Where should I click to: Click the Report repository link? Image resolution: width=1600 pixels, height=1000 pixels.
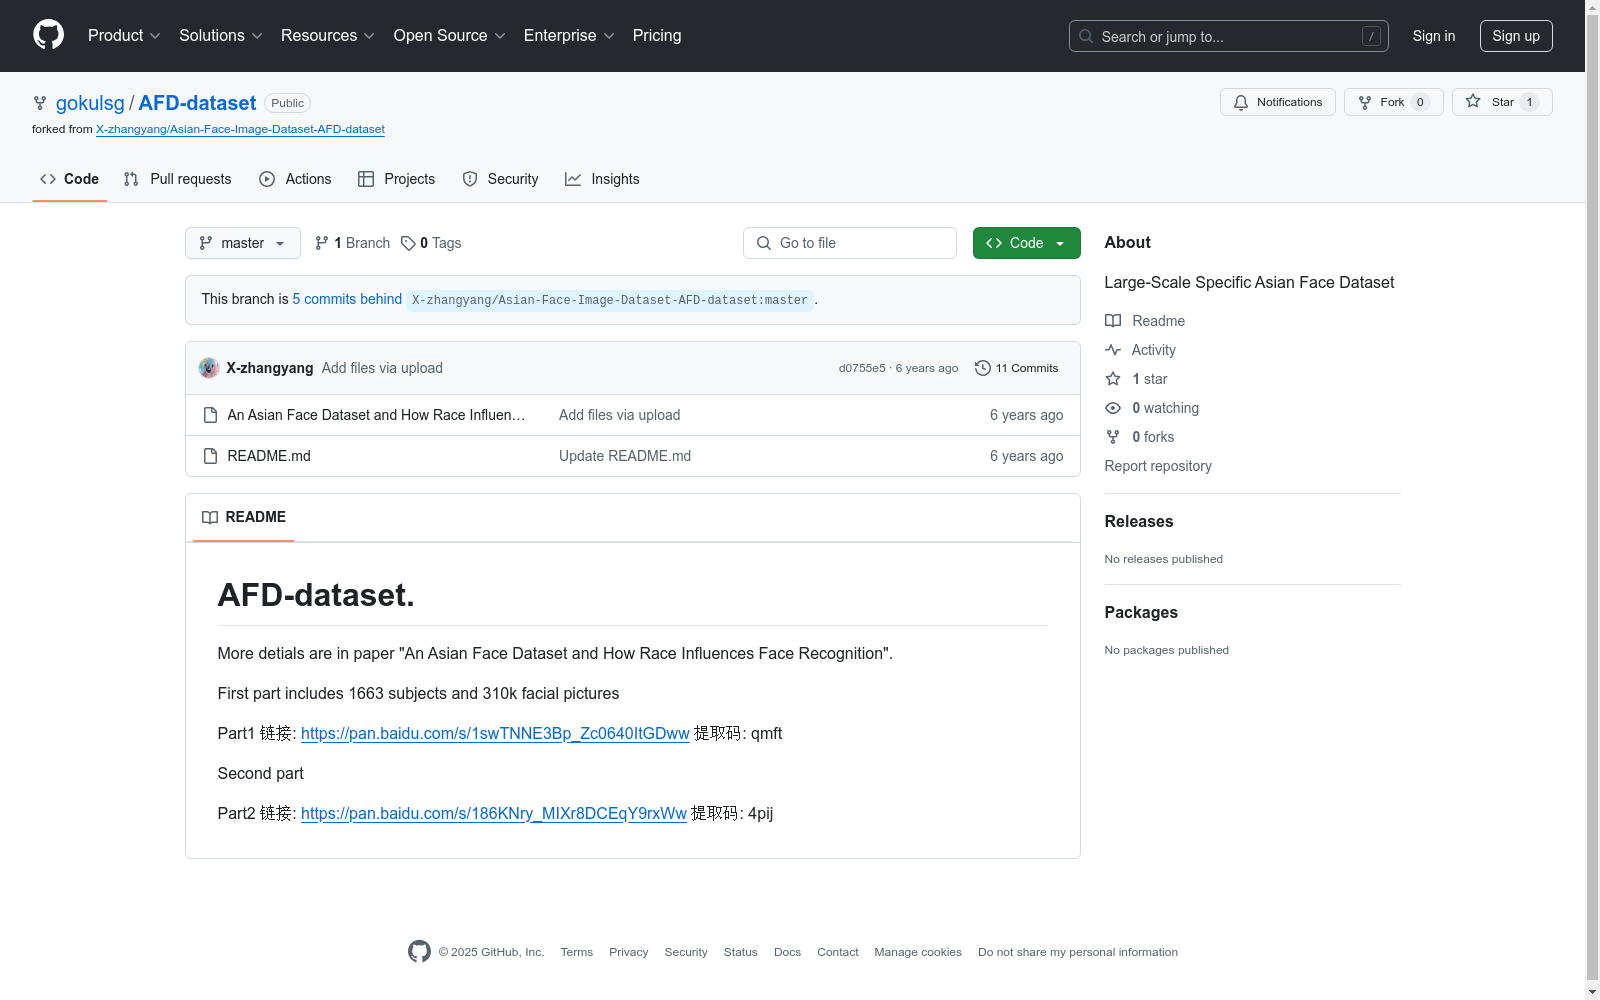1158,466
